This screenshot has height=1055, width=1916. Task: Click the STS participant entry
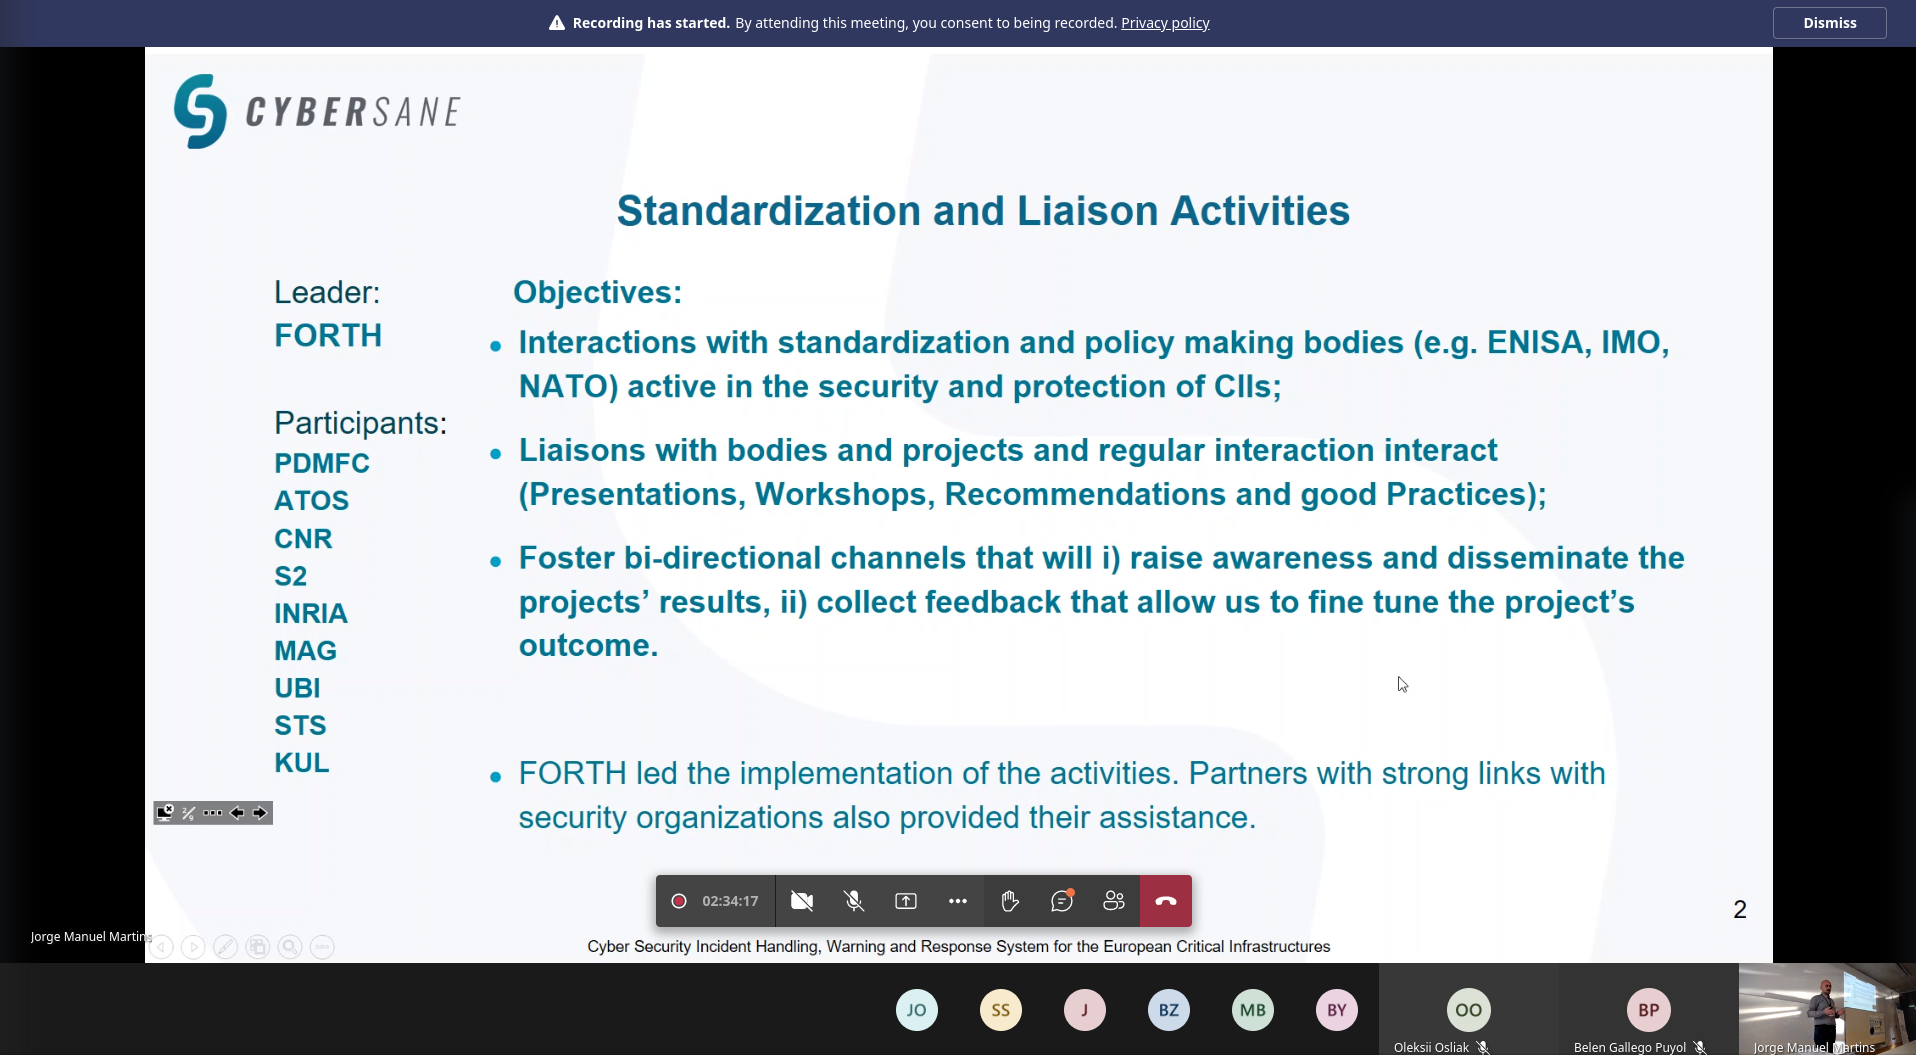click(300, 725)
